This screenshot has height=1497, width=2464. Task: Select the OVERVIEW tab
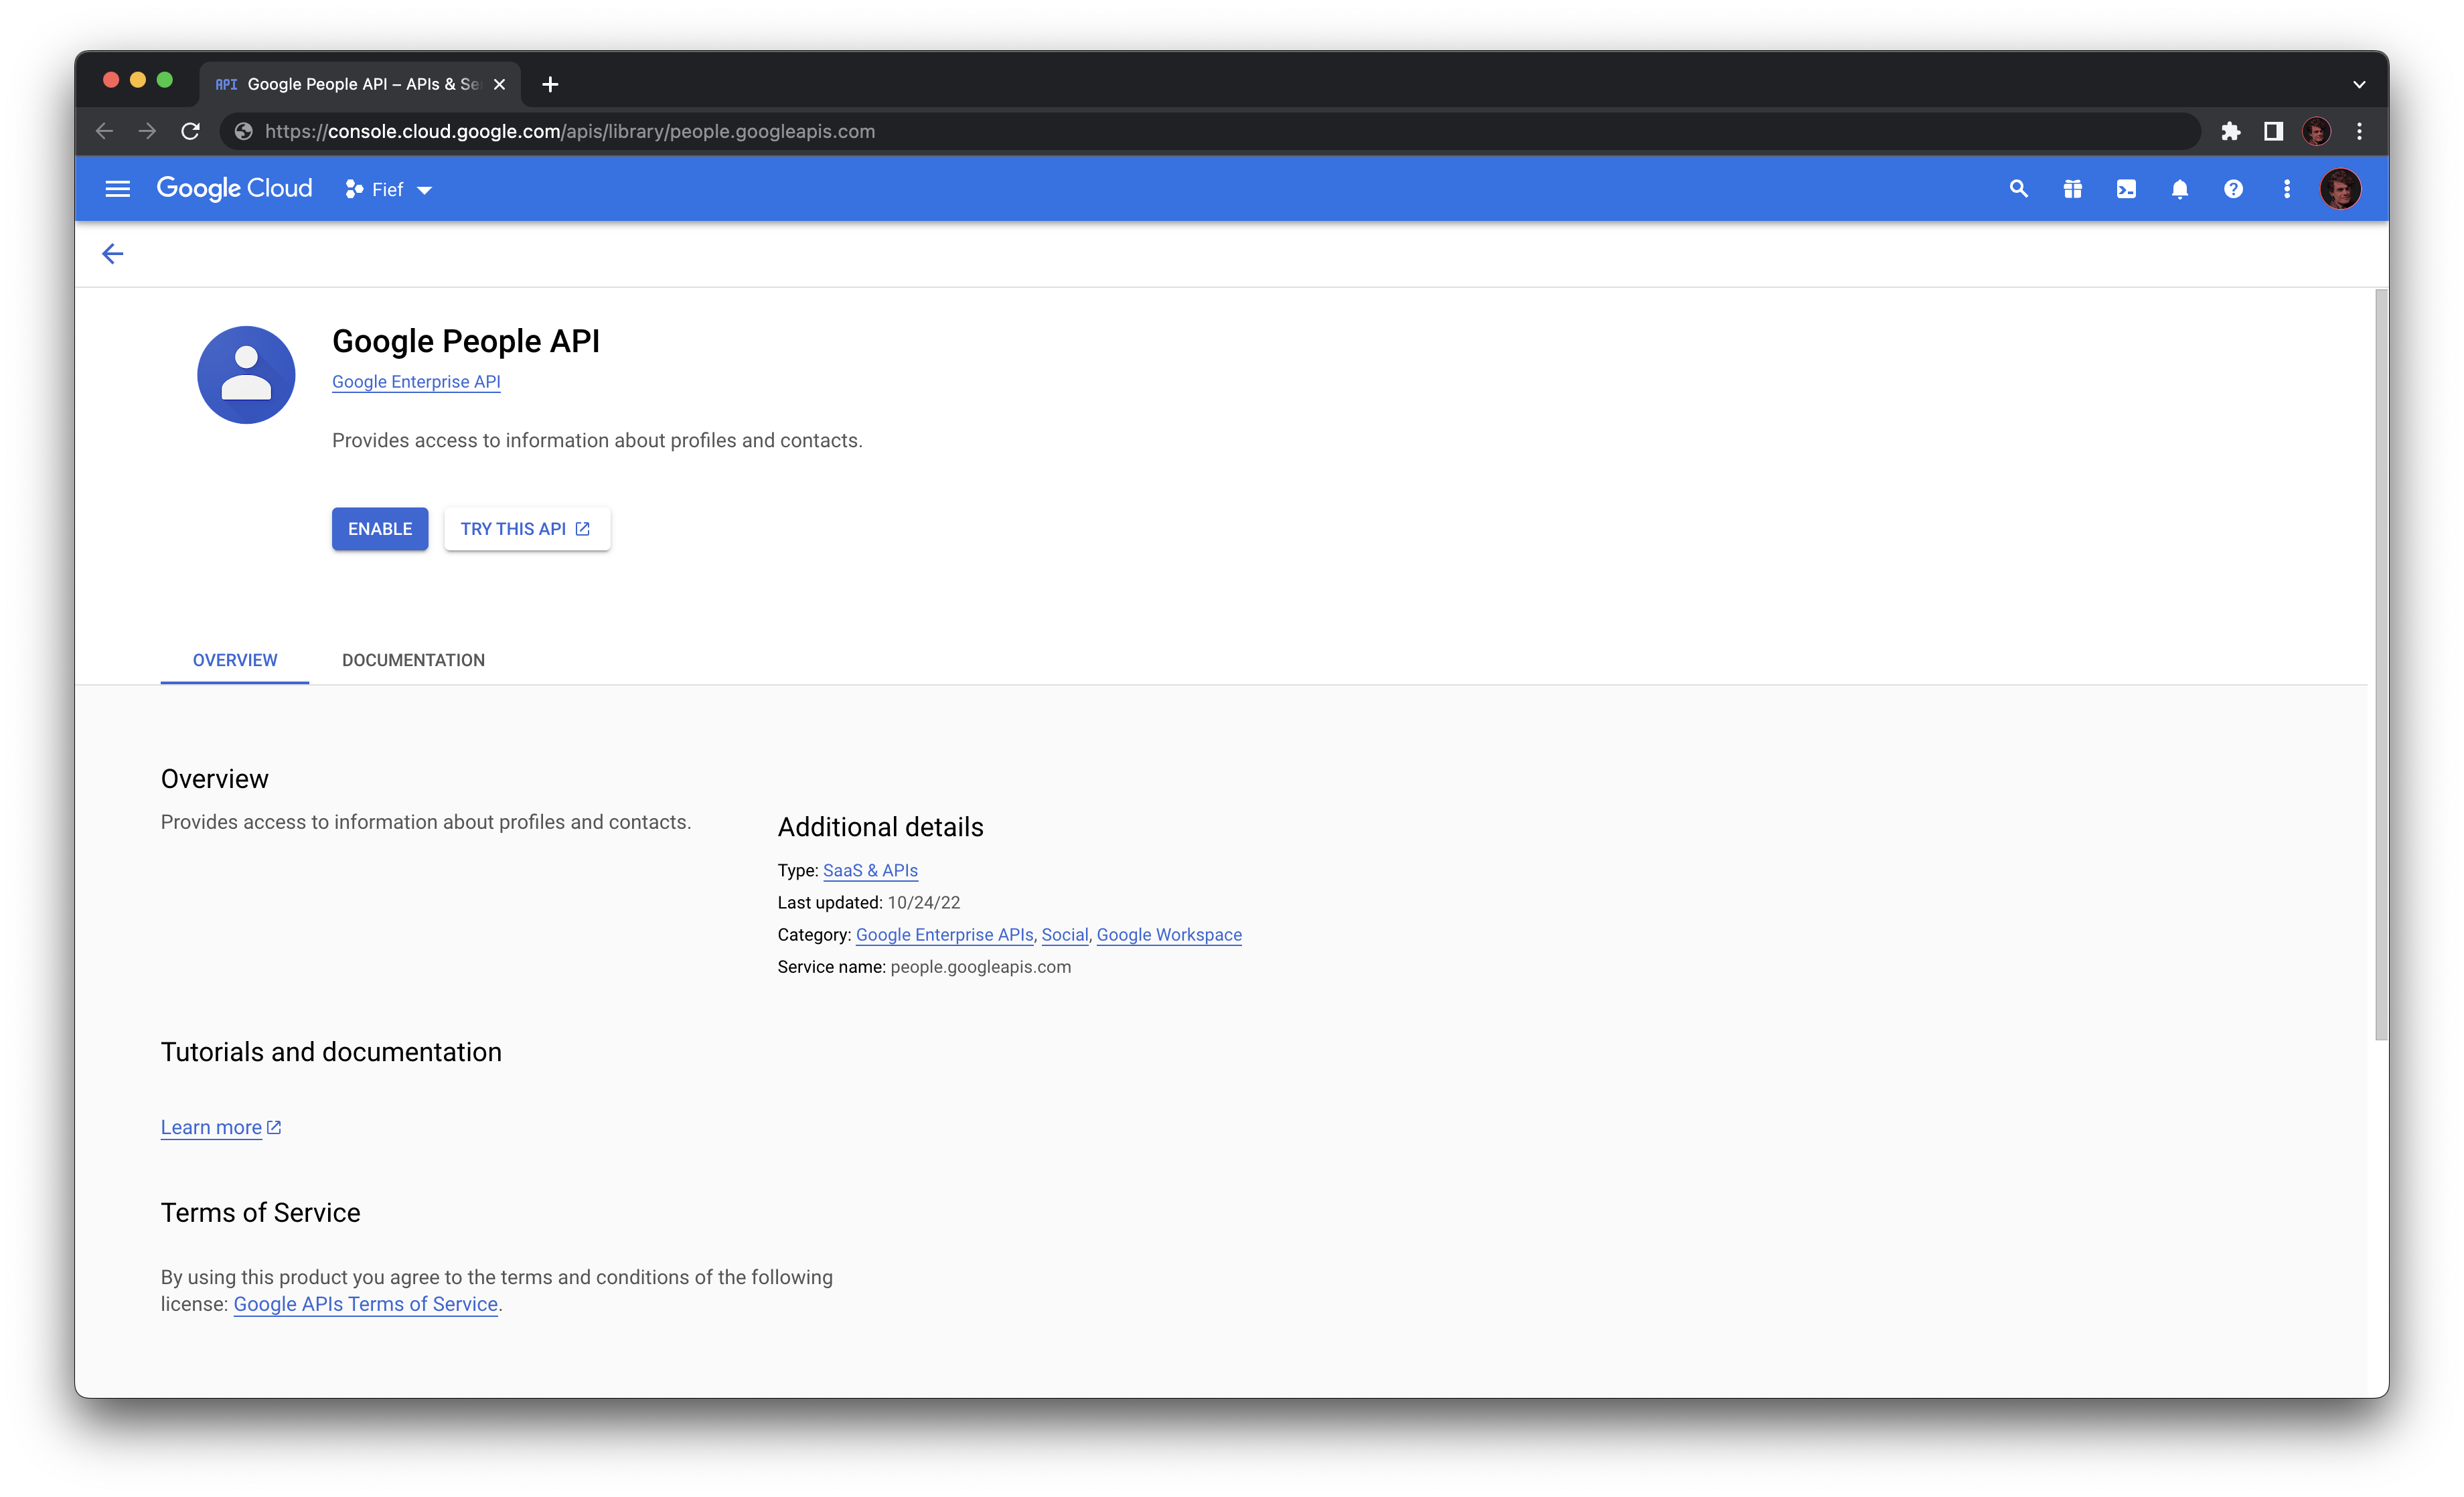click(x=234, y=660)
